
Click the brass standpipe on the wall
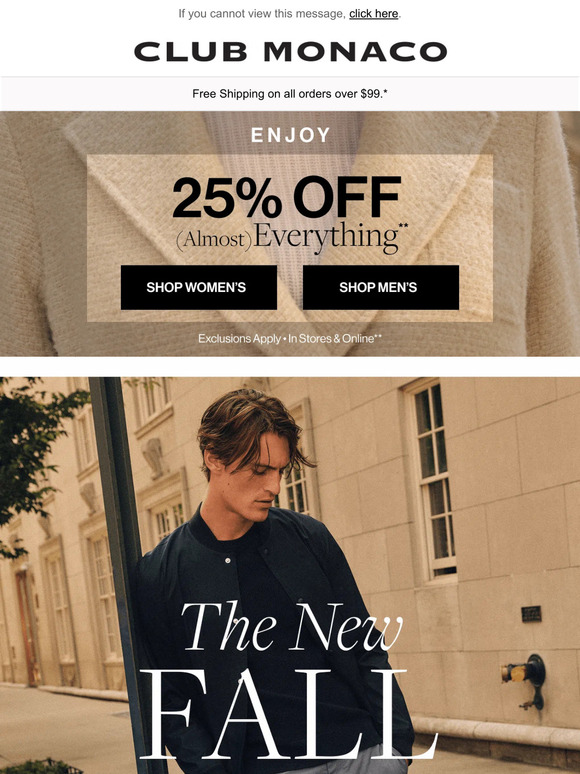tap(526, 679)
